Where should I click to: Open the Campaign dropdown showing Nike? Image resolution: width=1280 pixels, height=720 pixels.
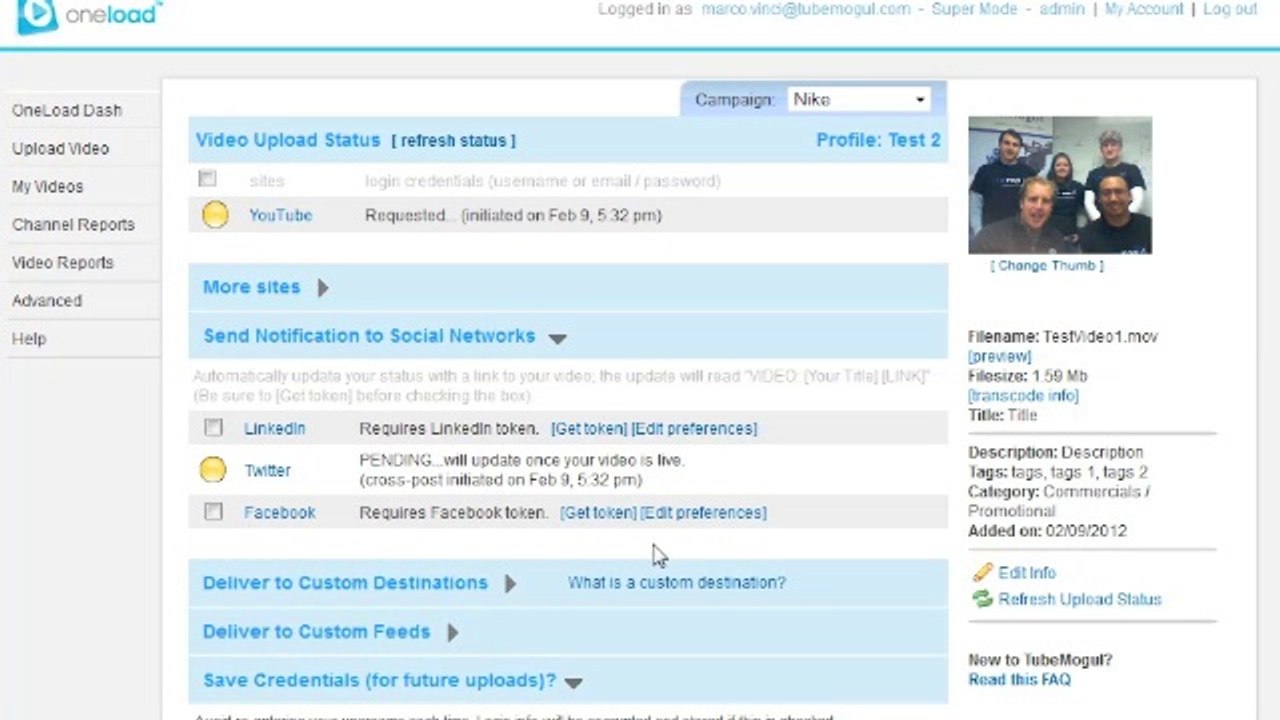coord(859,99)
